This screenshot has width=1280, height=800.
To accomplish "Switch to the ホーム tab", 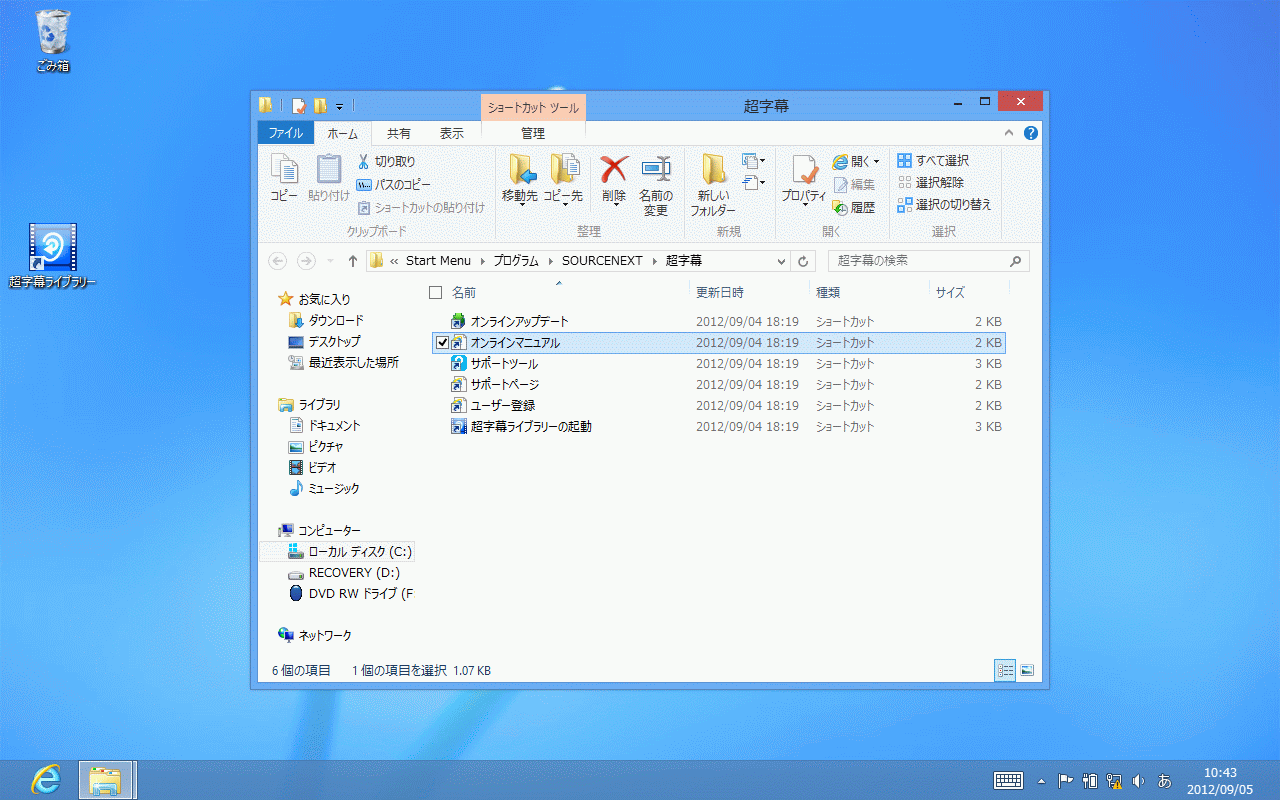I will click(342, 133).
